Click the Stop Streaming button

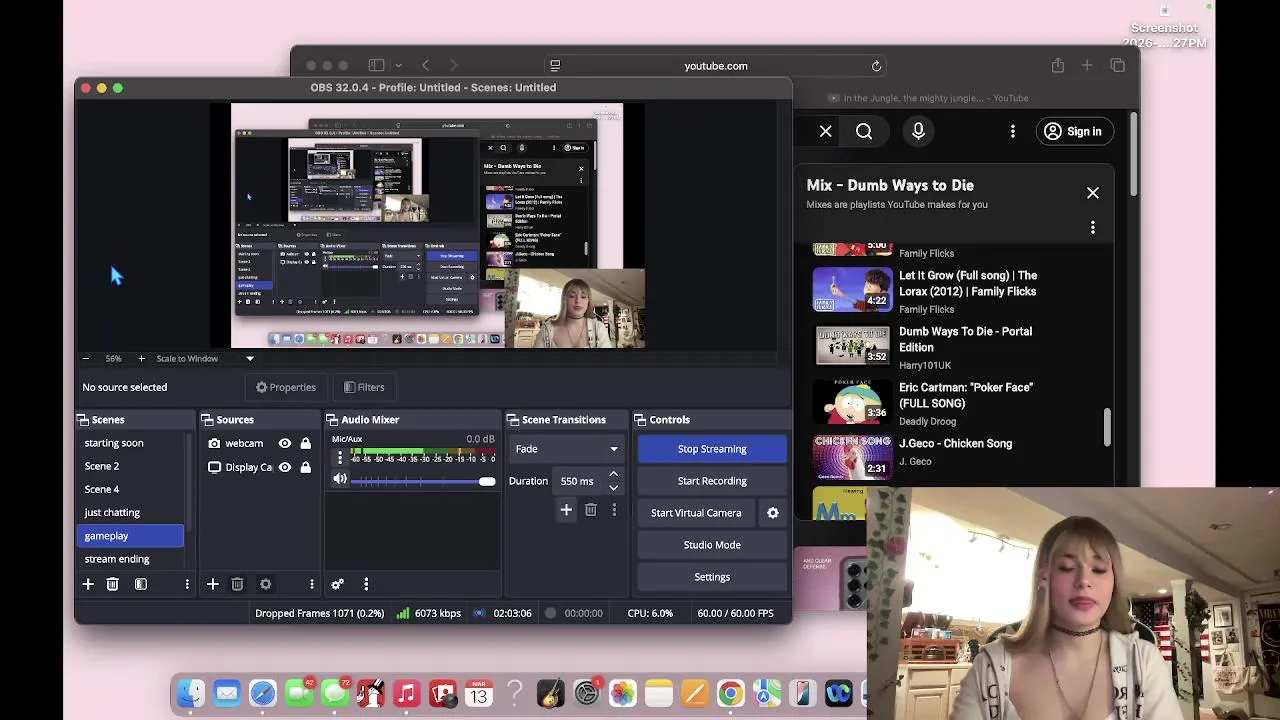(712, 449)
